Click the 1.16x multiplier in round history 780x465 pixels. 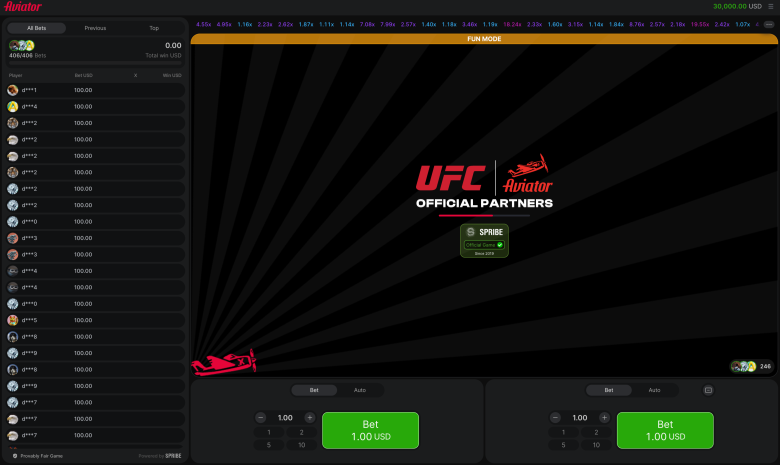245,24
